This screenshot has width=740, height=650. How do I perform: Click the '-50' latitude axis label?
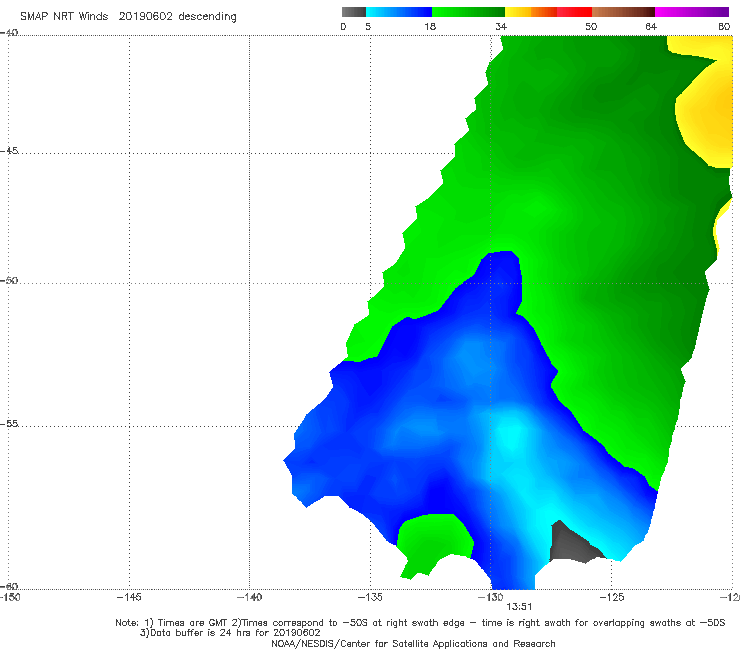[9, 280]
